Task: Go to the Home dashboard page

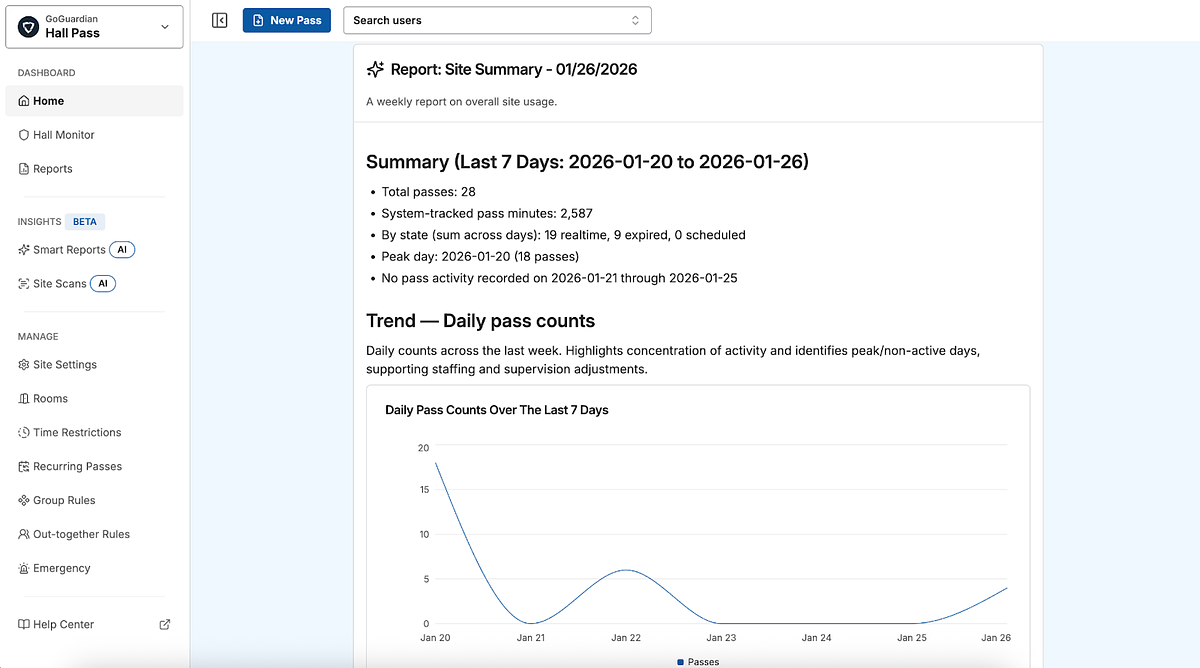Action: [x=48, y=101]
